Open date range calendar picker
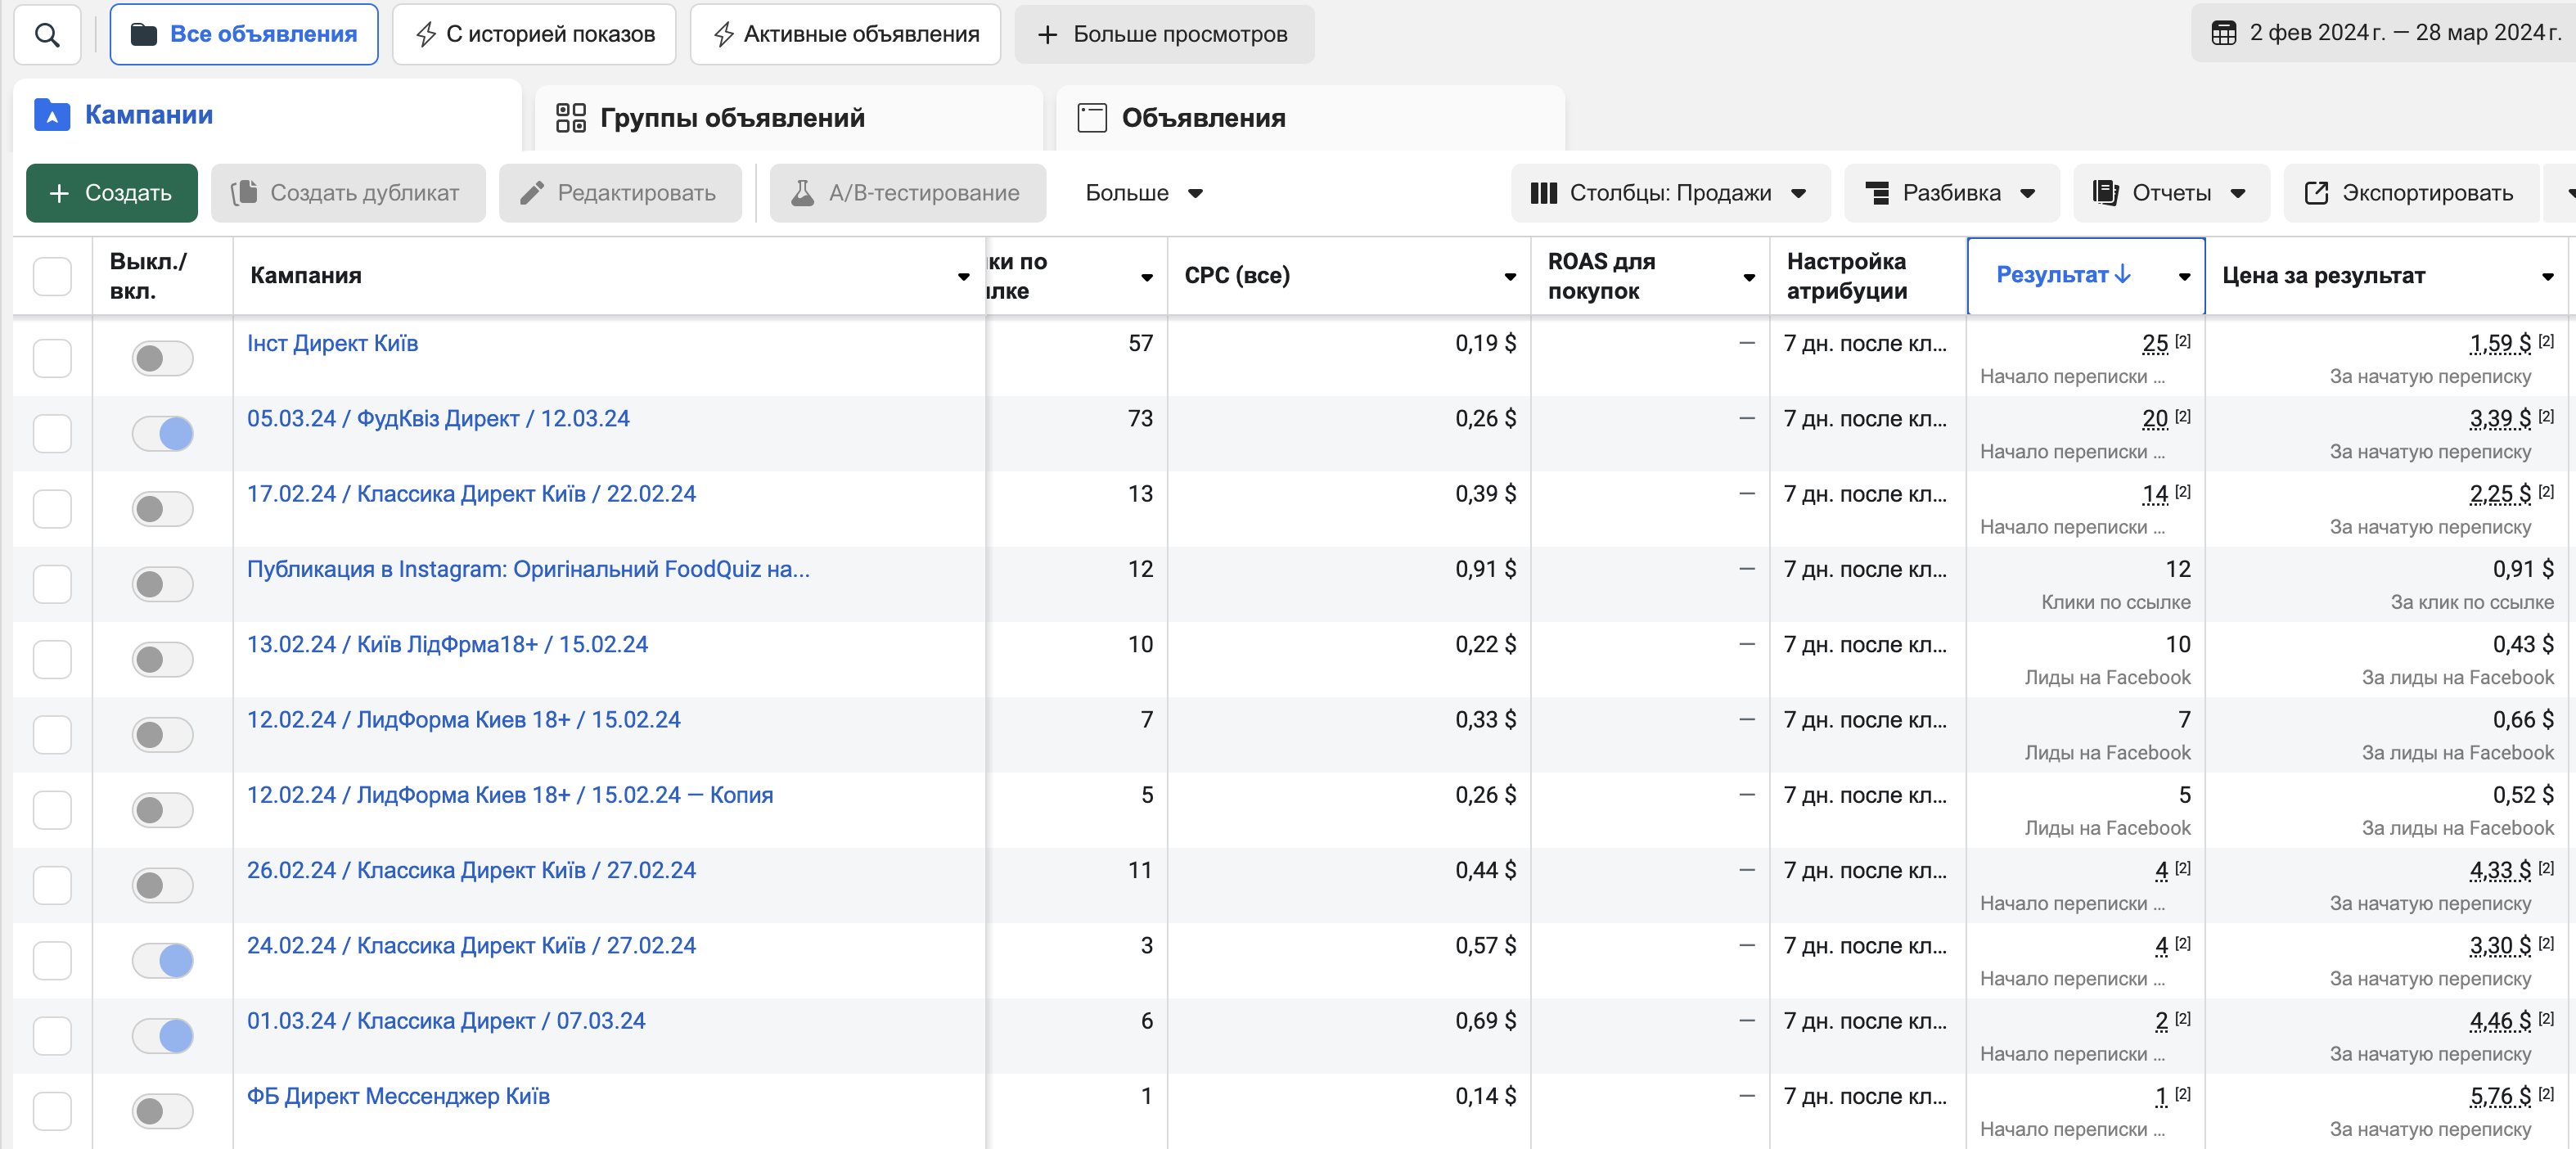 tap(2223, 33)
